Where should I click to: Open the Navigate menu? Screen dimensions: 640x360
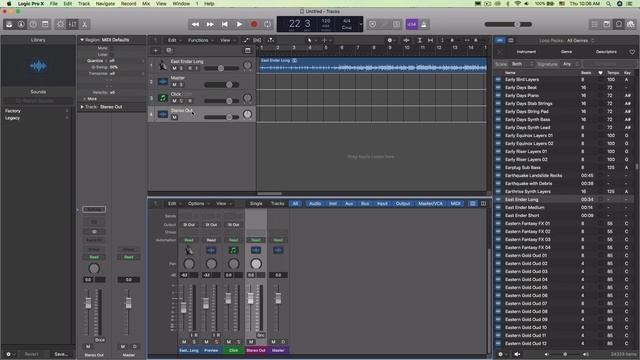[x=105, y=4]
